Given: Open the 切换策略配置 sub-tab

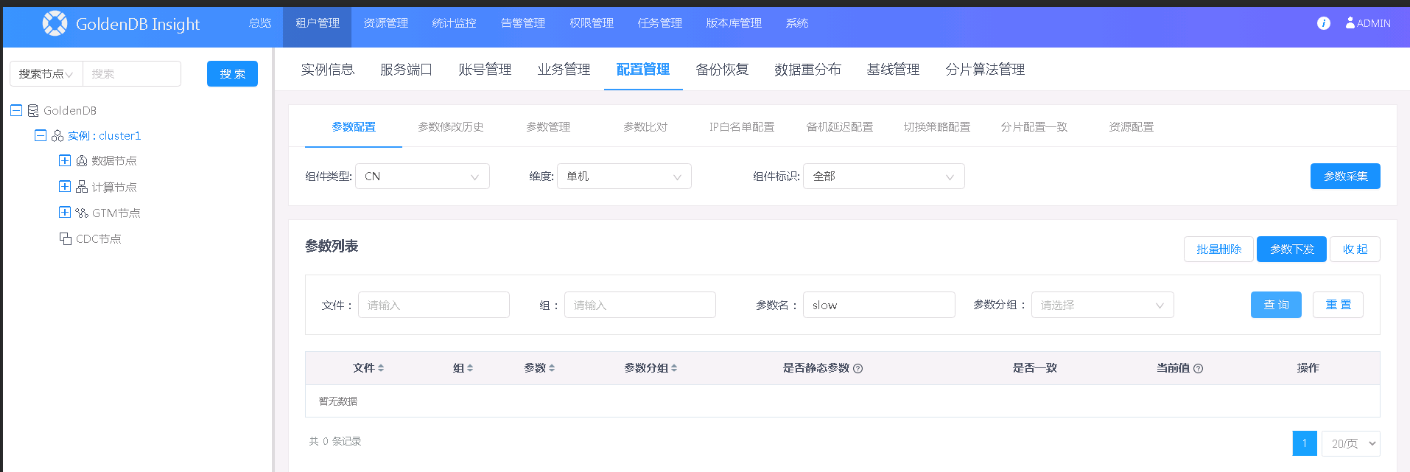Looking at the screenshot, I should tap(937, 127).
